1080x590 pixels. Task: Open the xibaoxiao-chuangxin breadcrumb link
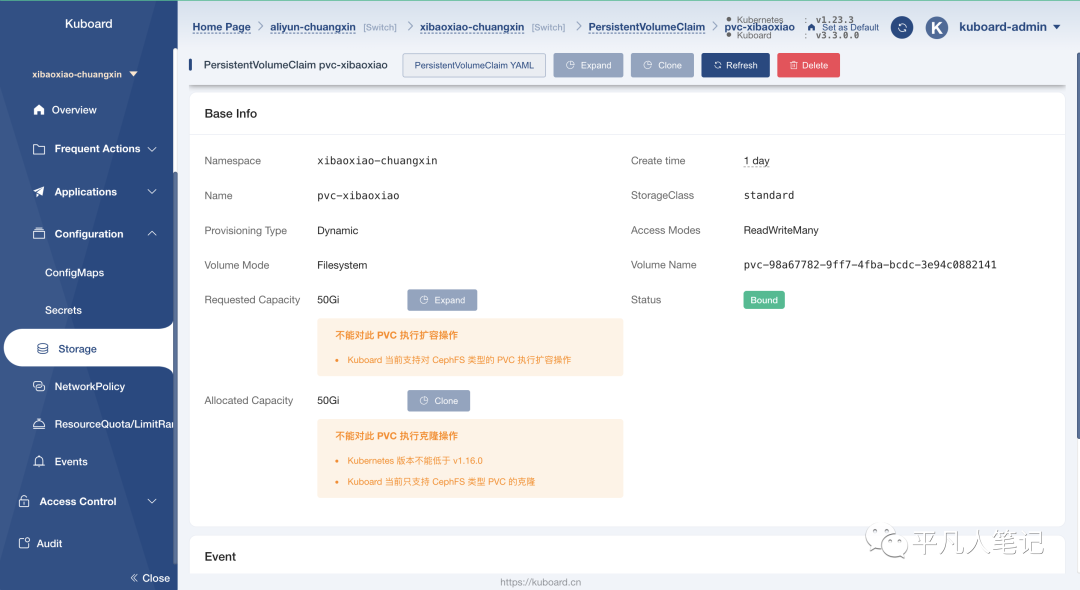tap(472, 27)
